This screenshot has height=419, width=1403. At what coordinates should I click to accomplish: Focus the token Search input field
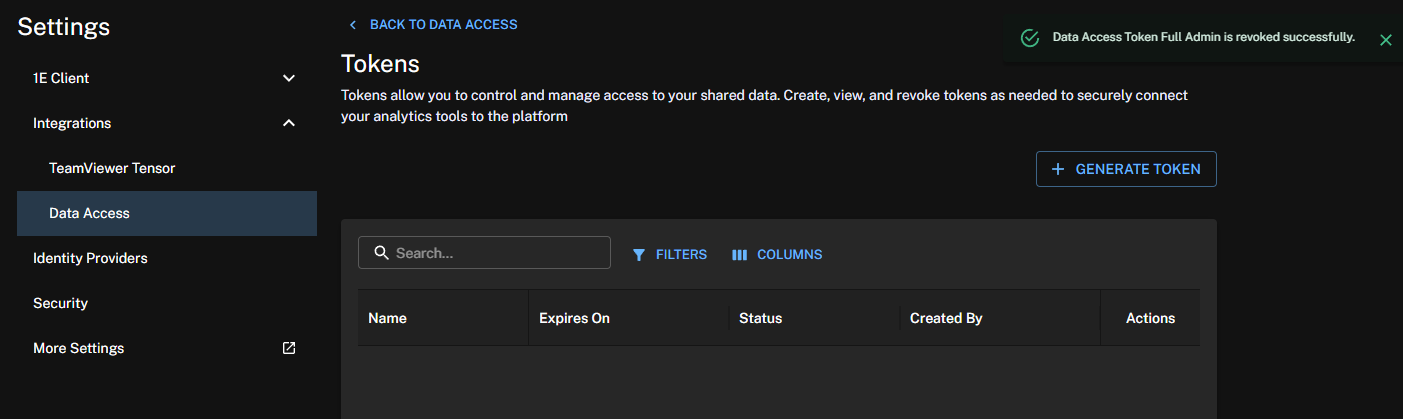coord(497,253)
